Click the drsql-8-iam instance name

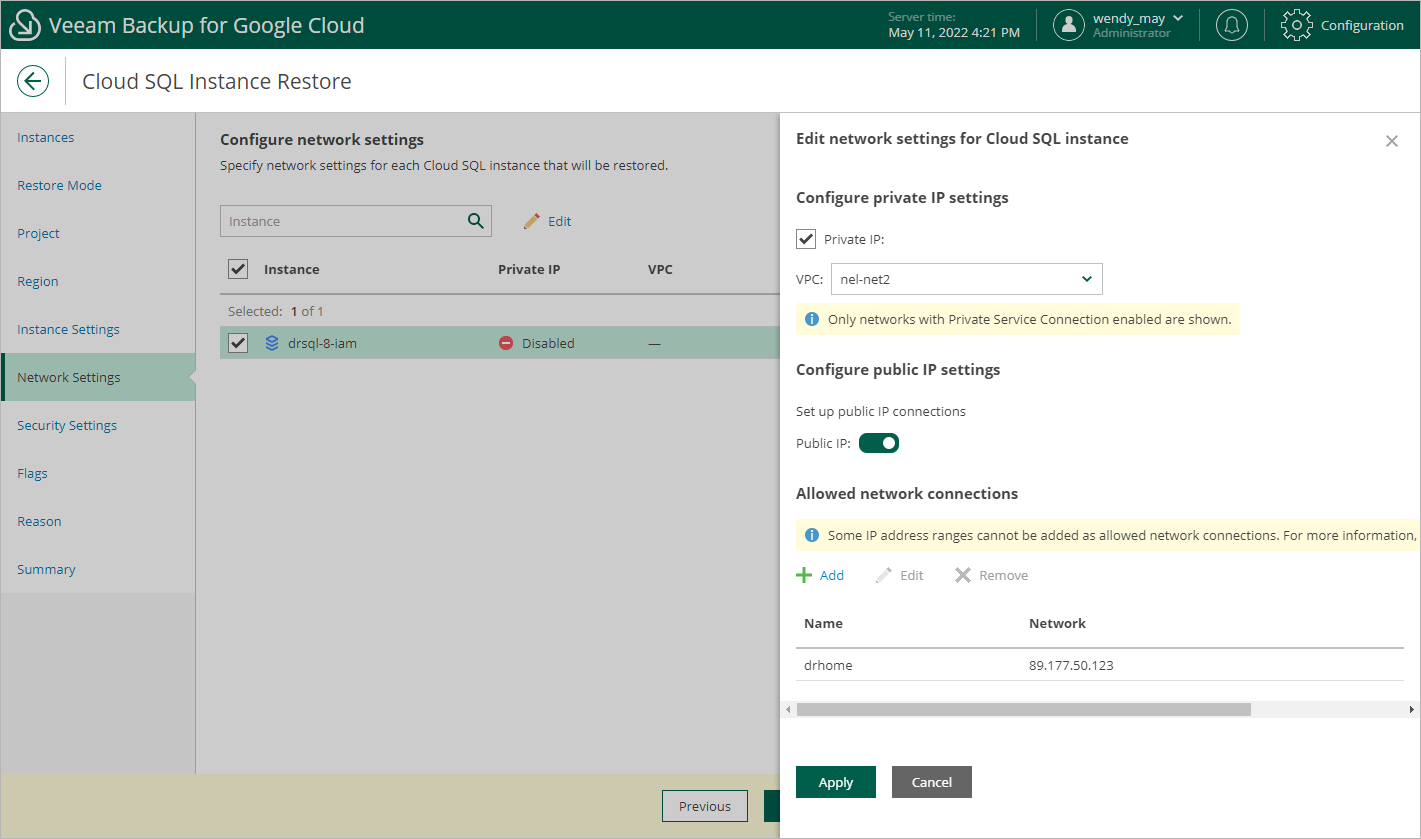click(x=322, y=343)
